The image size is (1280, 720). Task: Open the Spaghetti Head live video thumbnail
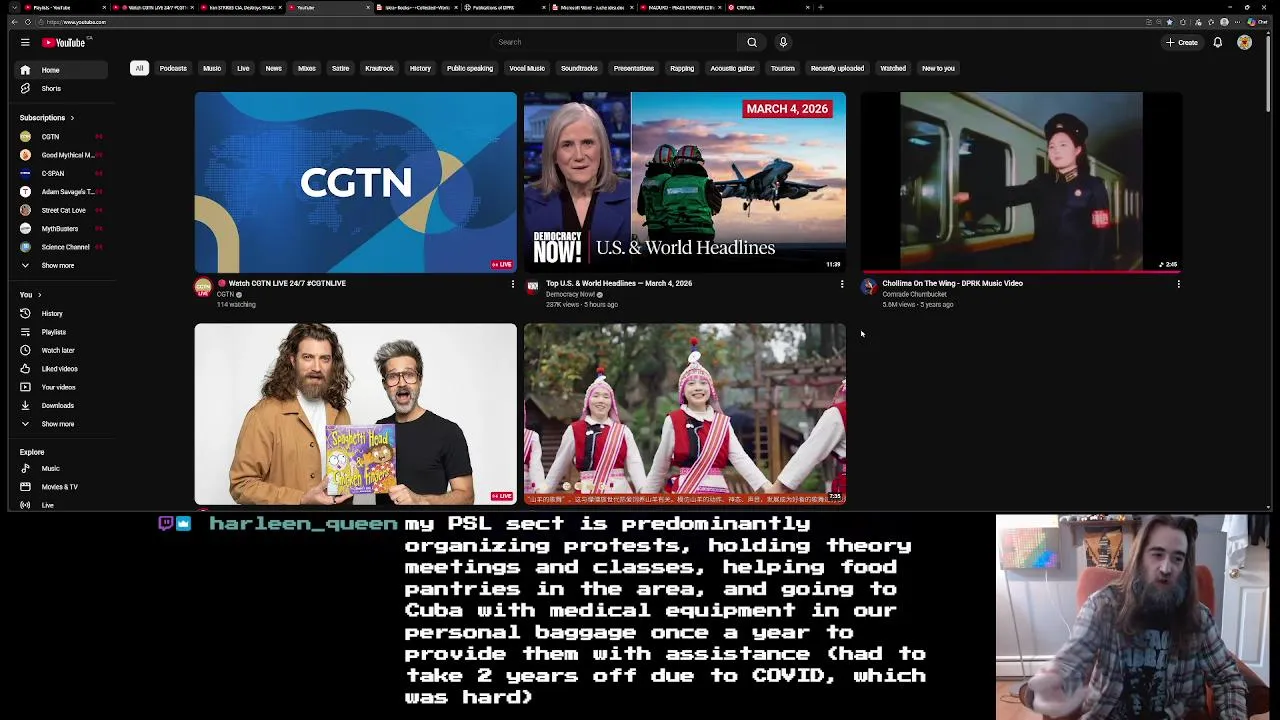(356, 414)
